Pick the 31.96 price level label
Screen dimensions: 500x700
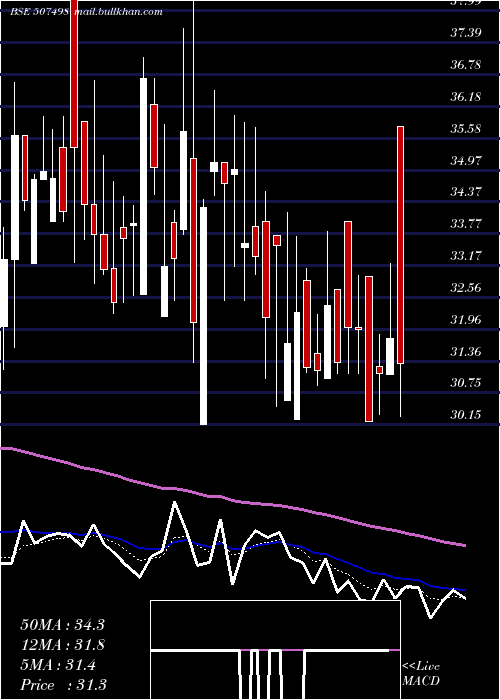pyautogui.click(x=465, y=320)
